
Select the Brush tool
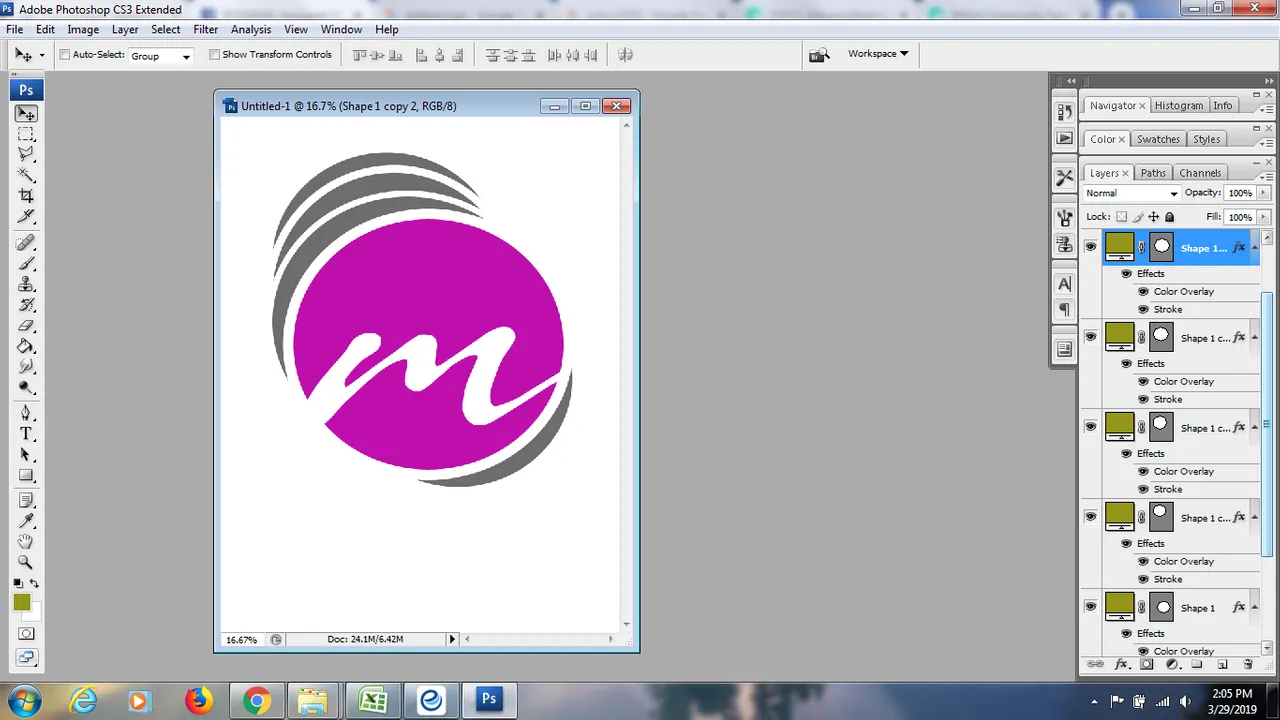tap(26, 264)
